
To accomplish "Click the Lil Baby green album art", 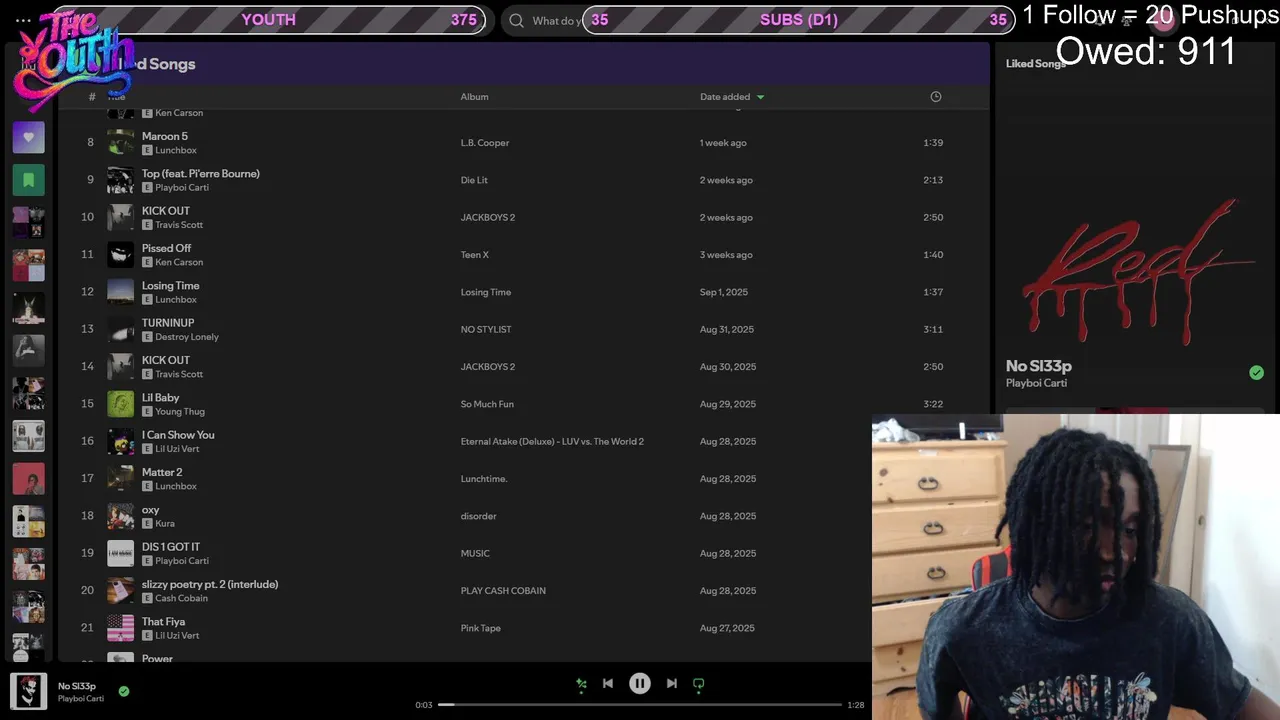I will [120, 404].
